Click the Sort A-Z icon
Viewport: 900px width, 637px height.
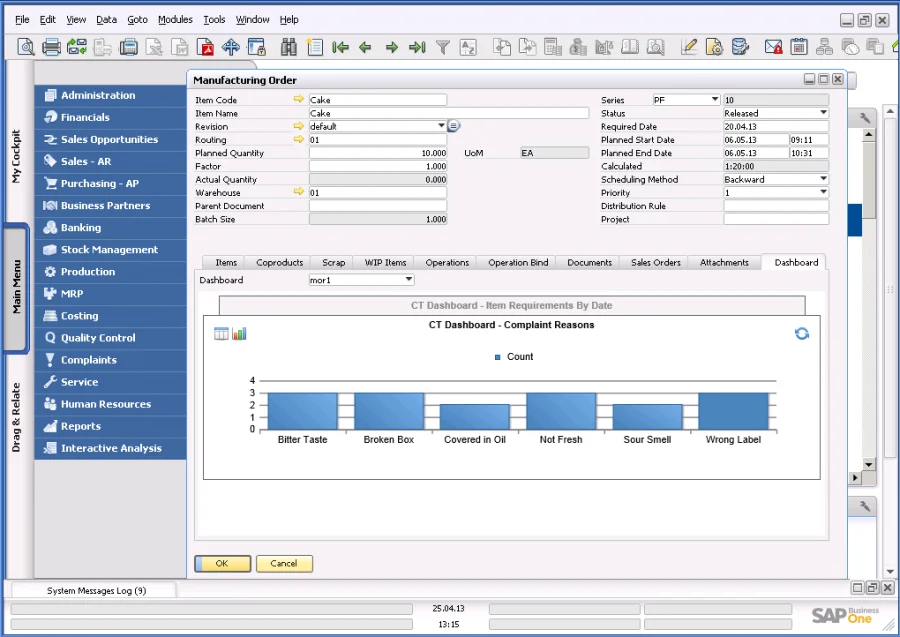click(468, 47)
